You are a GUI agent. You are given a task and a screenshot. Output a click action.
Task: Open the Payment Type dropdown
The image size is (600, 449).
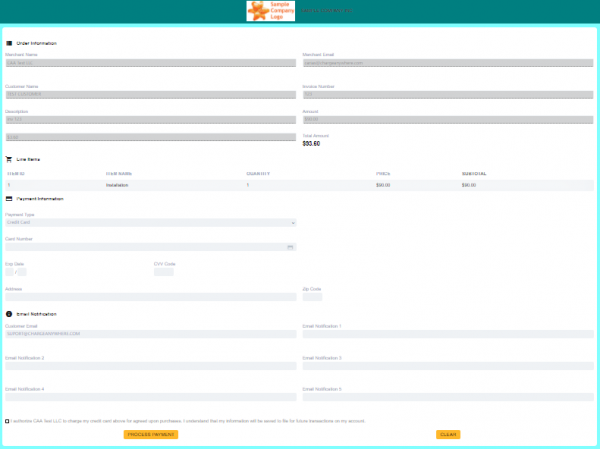point(151,222)
